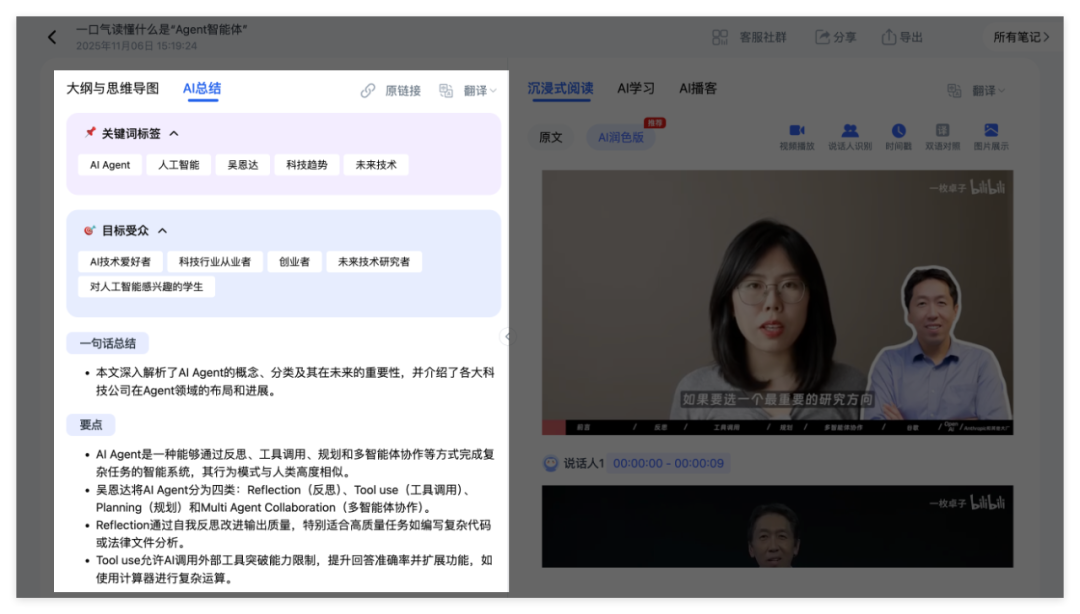
Task: Click the 要点 heading label
Action: tap(91, 425)
